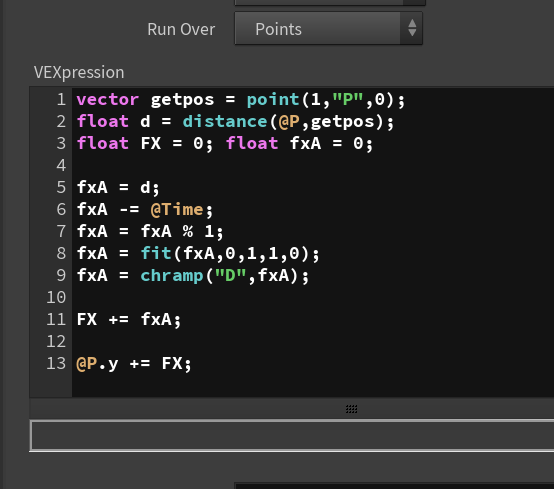Viewport: 554px width, 489px height.
Task: Click code line 2 'float d = distance(@P,getpos);'
Action: (x=235, y=122)
